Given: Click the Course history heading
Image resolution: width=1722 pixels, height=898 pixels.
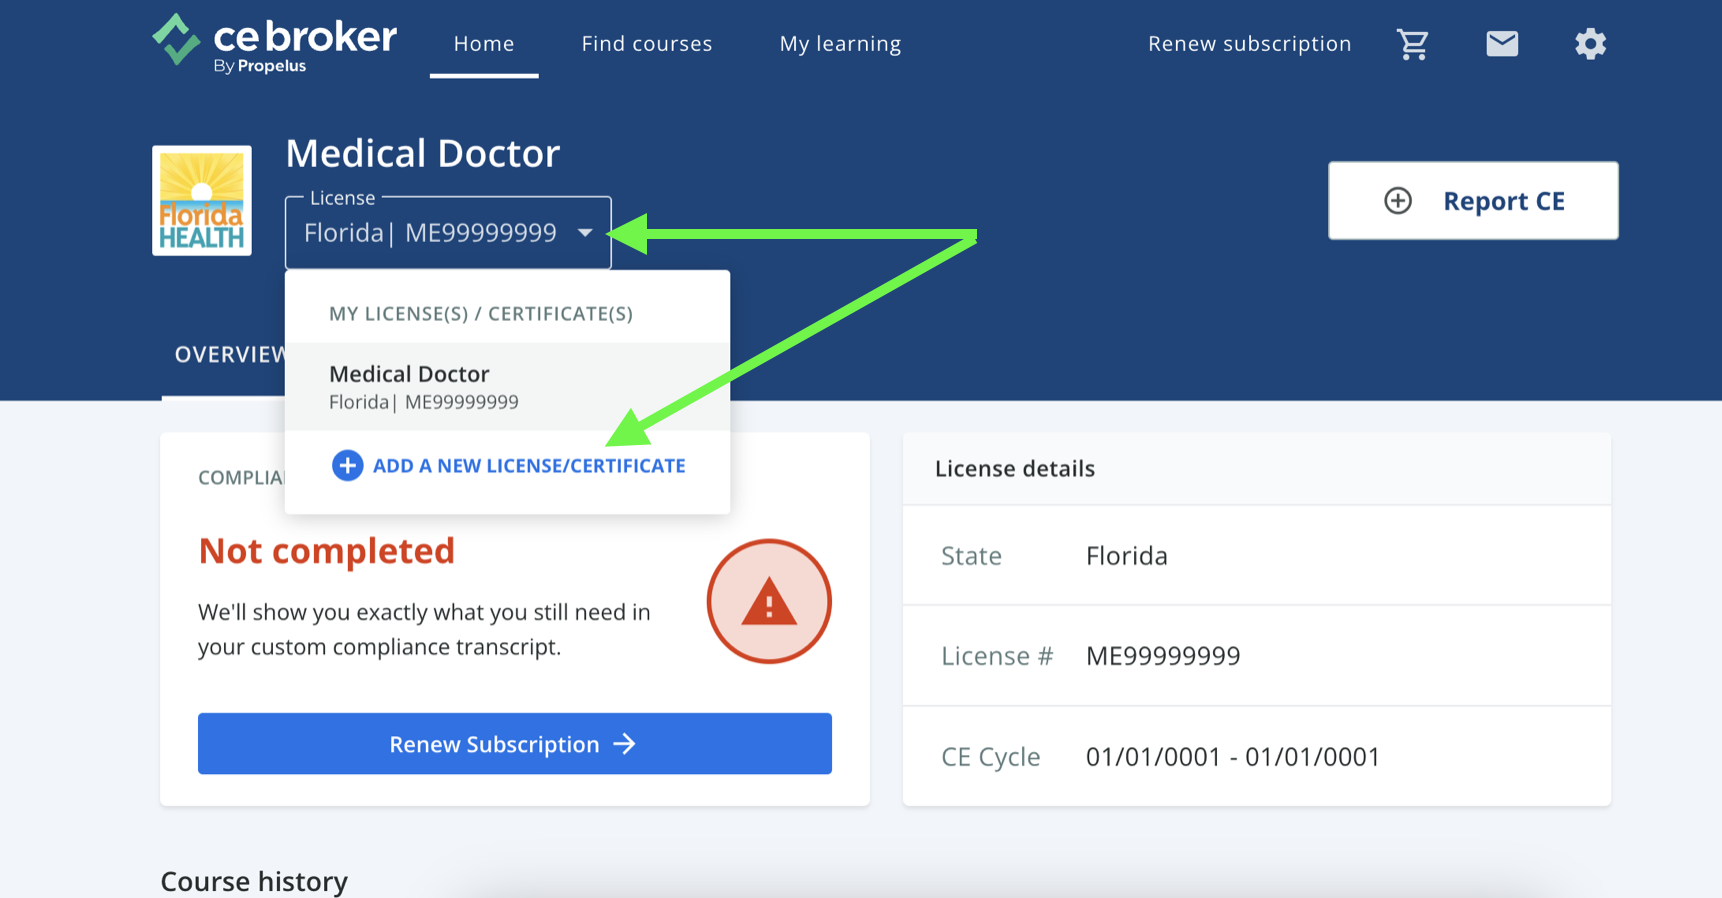Looking at the screenshot, I should (x=254, y=881).
